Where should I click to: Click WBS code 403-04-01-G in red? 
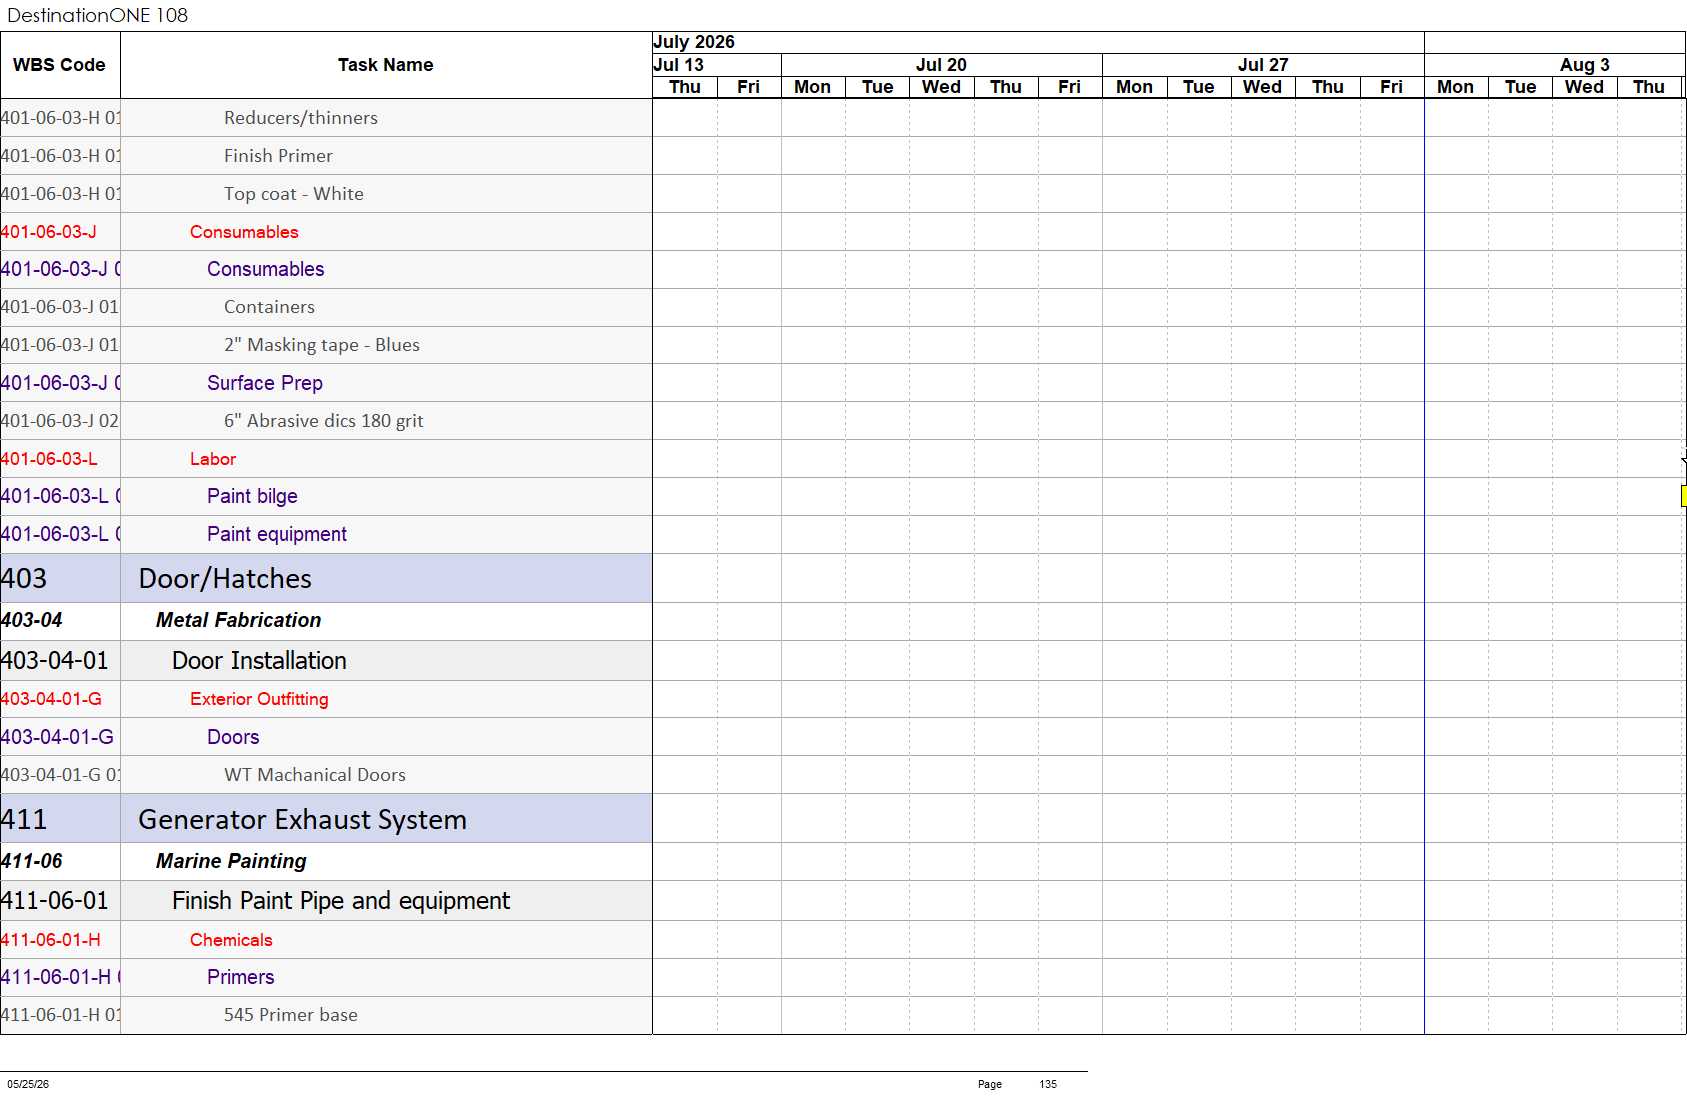[x=51, y=699]
